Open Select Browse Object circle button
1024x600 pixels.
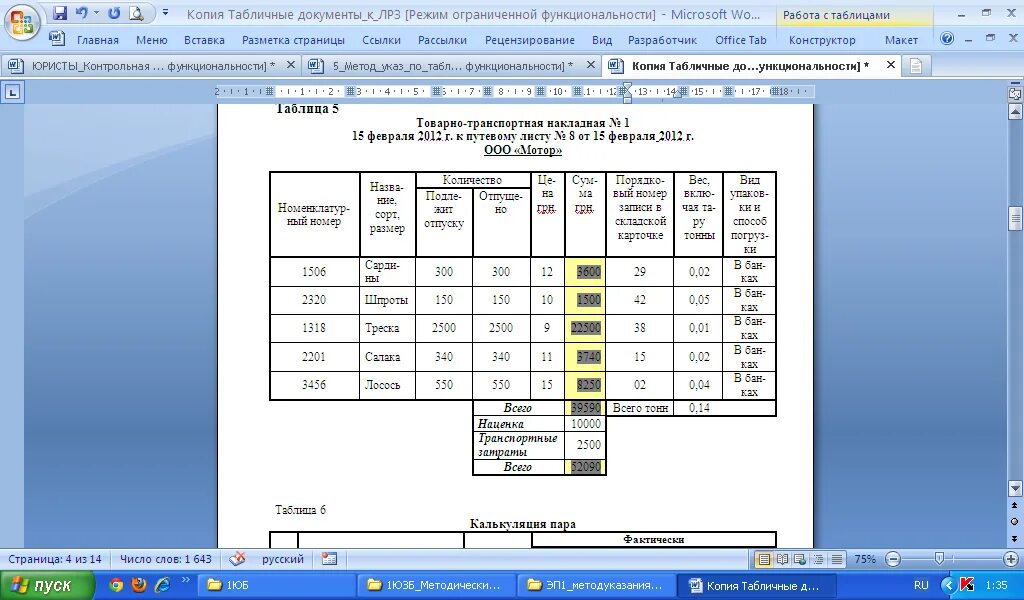pyautogui.click(x=1015, y=522)
